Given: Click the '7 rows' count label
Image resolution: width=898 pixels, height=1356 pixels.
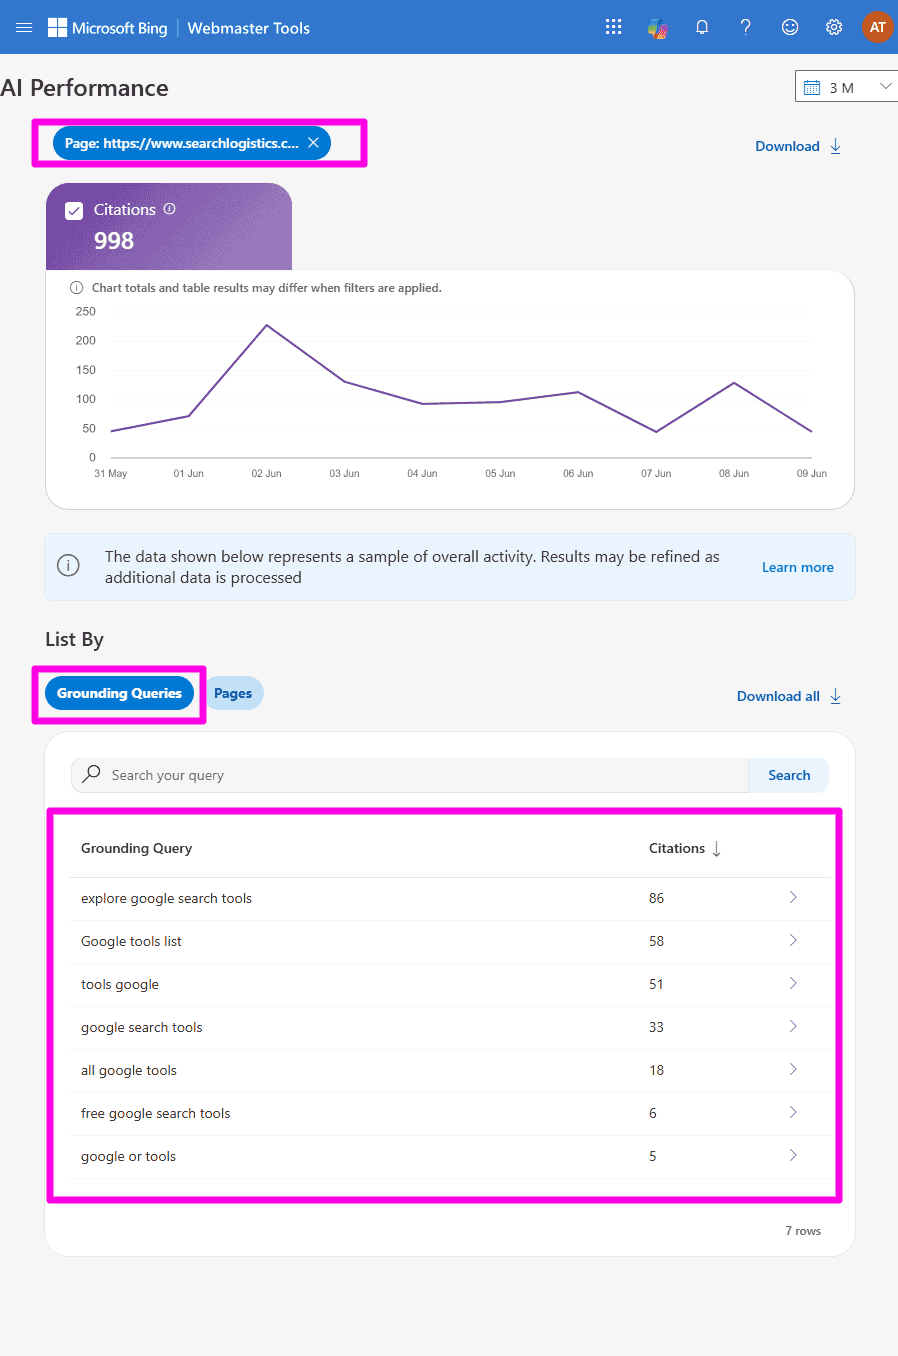Looking at the screenshot, I should click(803, 1231).
